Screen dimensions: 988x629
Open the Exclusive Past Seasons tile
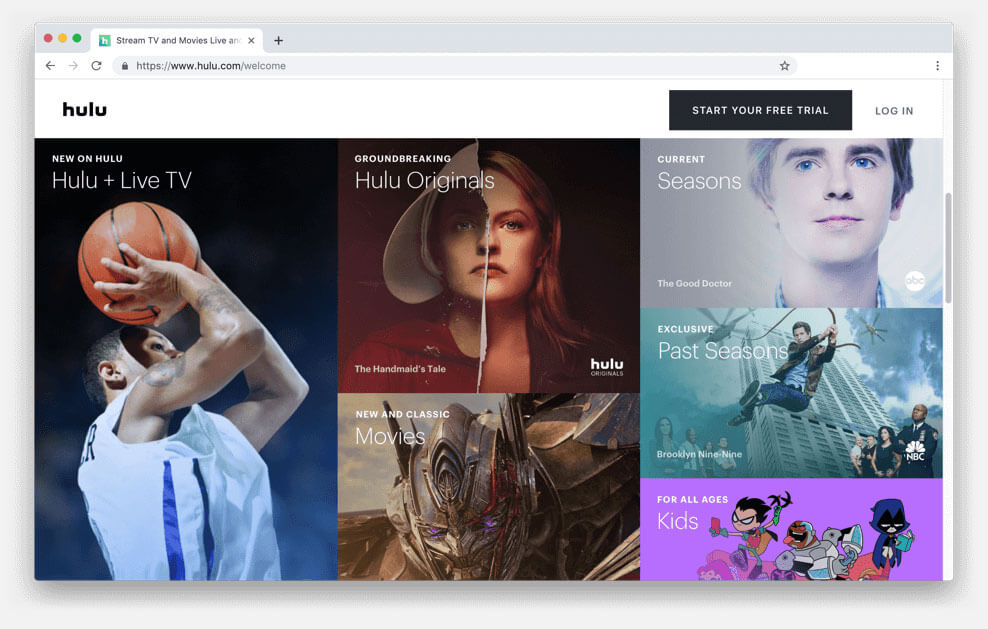(x=791, y=393)
